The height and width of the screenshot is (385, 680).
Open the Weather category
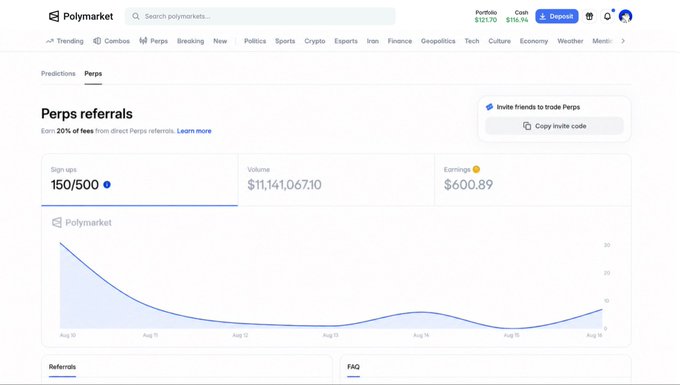[x=570, y=41]
